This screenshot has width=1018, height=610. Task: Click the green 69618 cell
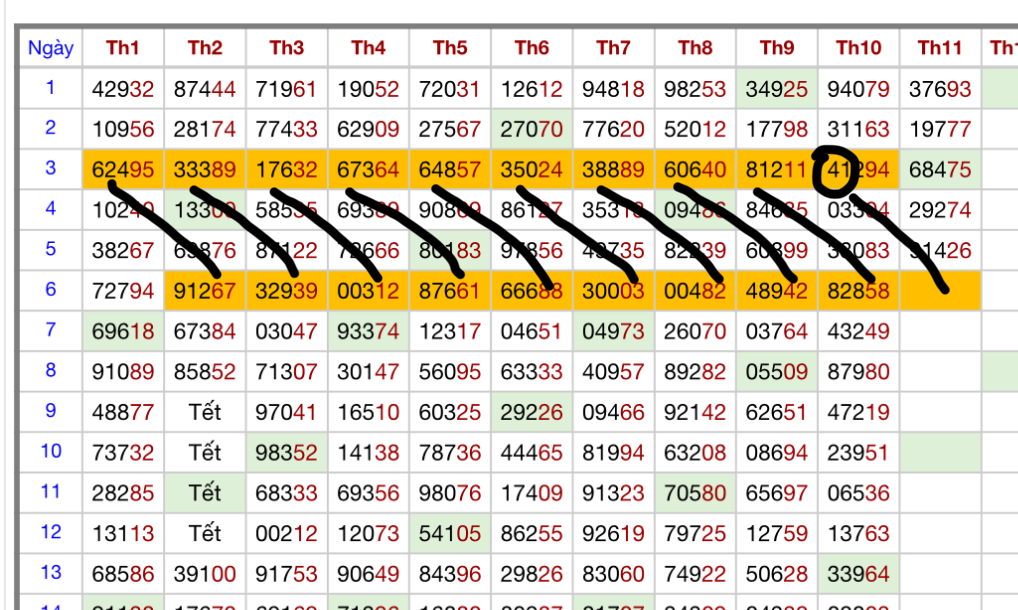pyautogui.click(x=123, y=331)
